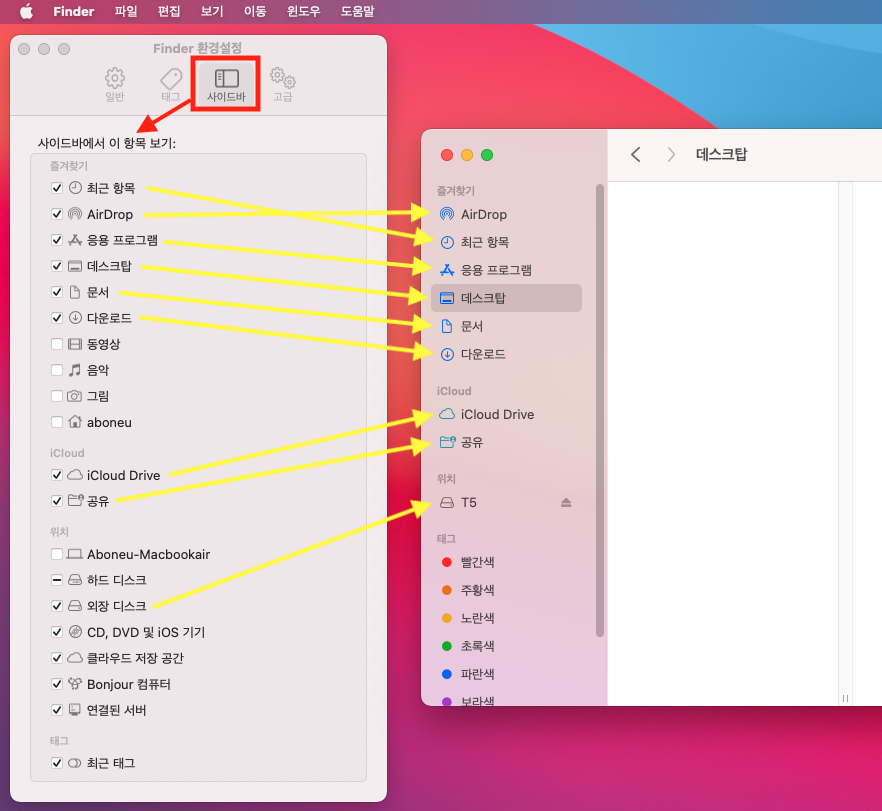Uncheck the 최근 항목 checkbox

coord(57,188)
